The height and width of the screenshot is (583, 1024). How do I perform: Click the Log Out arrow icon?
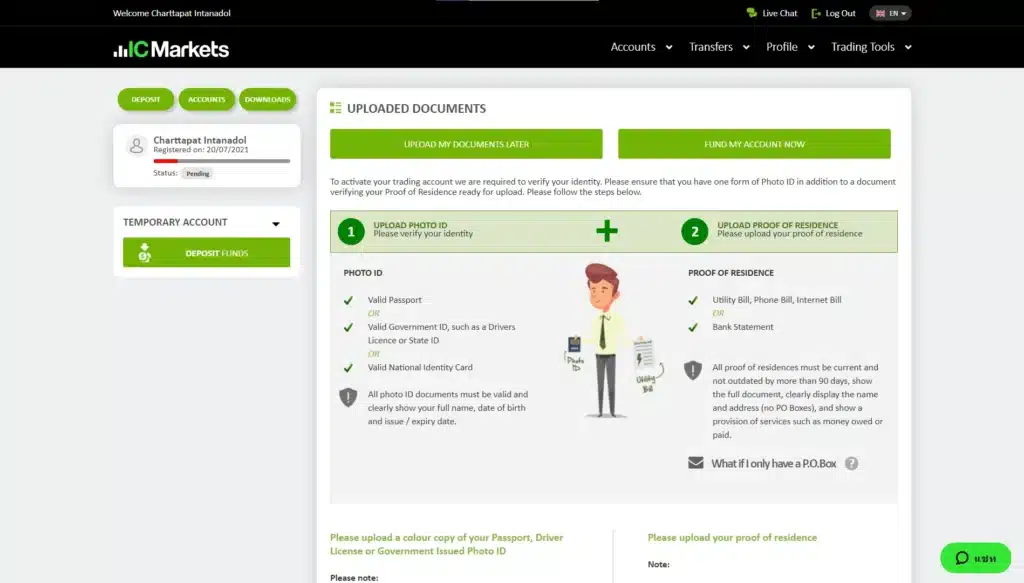click(x=817, y=13)
